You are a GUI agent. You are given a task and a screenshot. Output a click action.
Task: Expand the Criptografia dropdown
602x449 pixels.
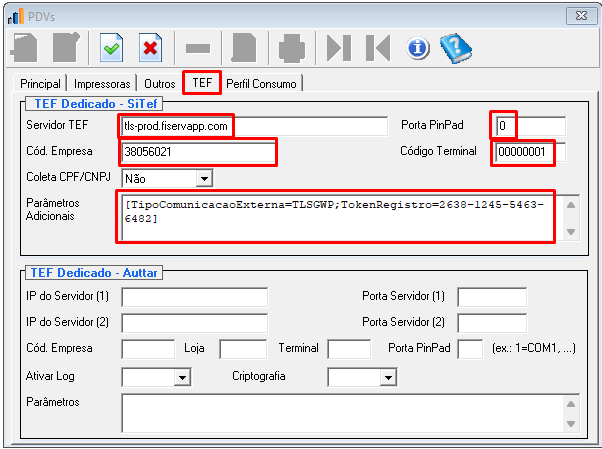[388, 378]
